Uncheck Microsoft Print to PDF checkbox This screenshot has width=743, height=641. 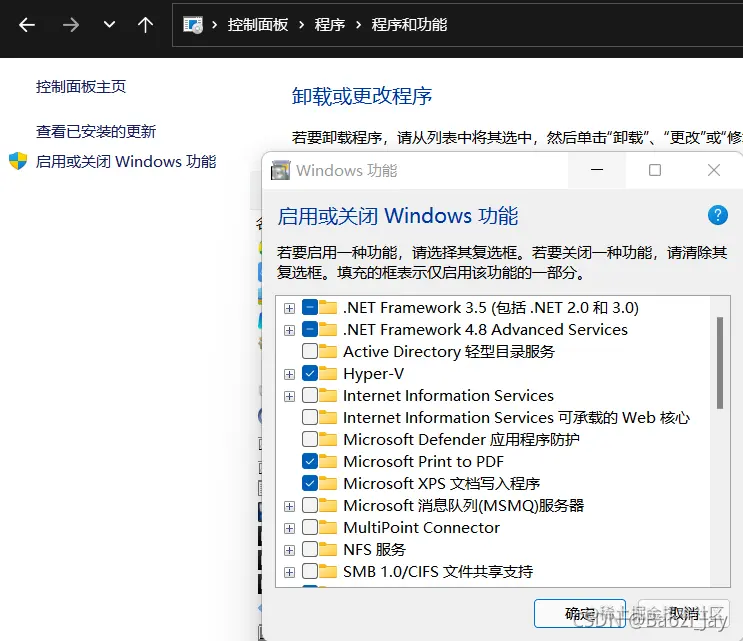coord(310,461)
